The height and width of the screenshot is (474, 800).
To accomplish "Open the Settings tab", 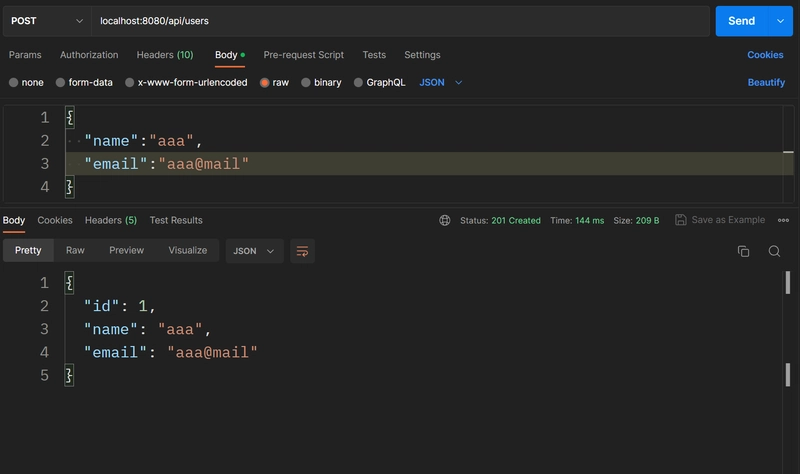I will click(422, 55).
